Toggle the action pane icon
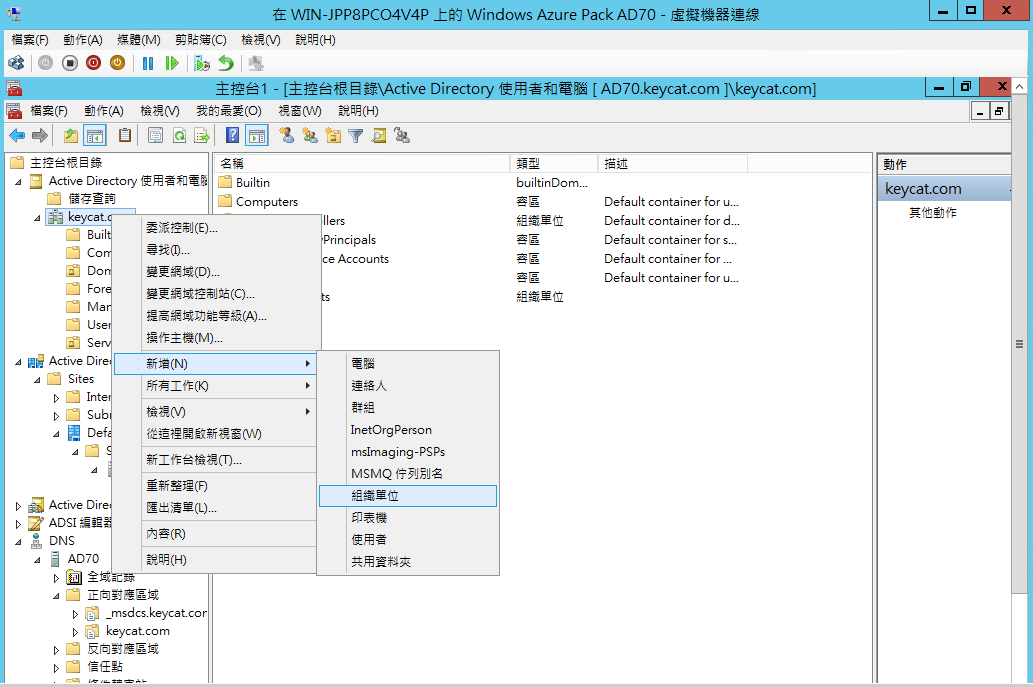The height and width of the screenshot is (687, 1033). point(257,136)
